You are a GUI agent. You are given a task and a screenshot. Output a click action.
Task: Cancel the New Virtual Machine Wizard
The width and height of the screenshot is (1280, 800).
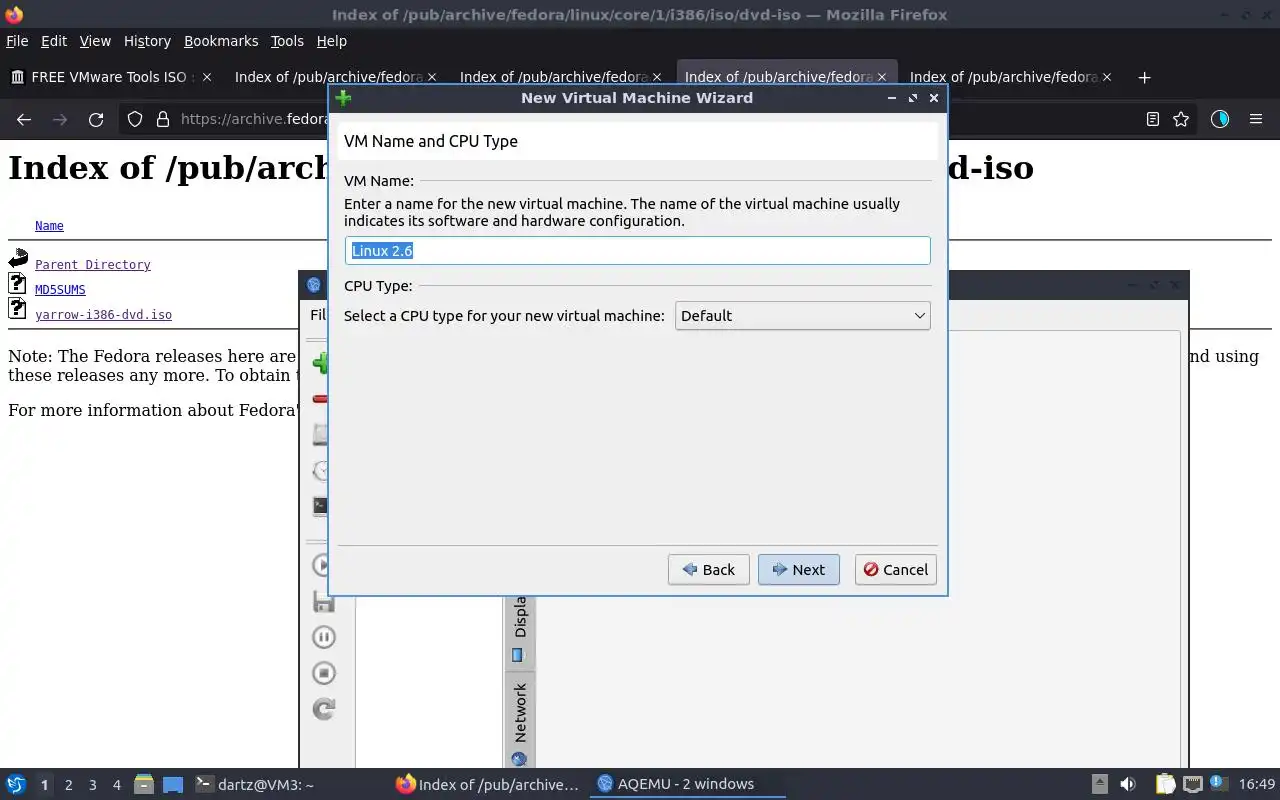pos(895,570)
